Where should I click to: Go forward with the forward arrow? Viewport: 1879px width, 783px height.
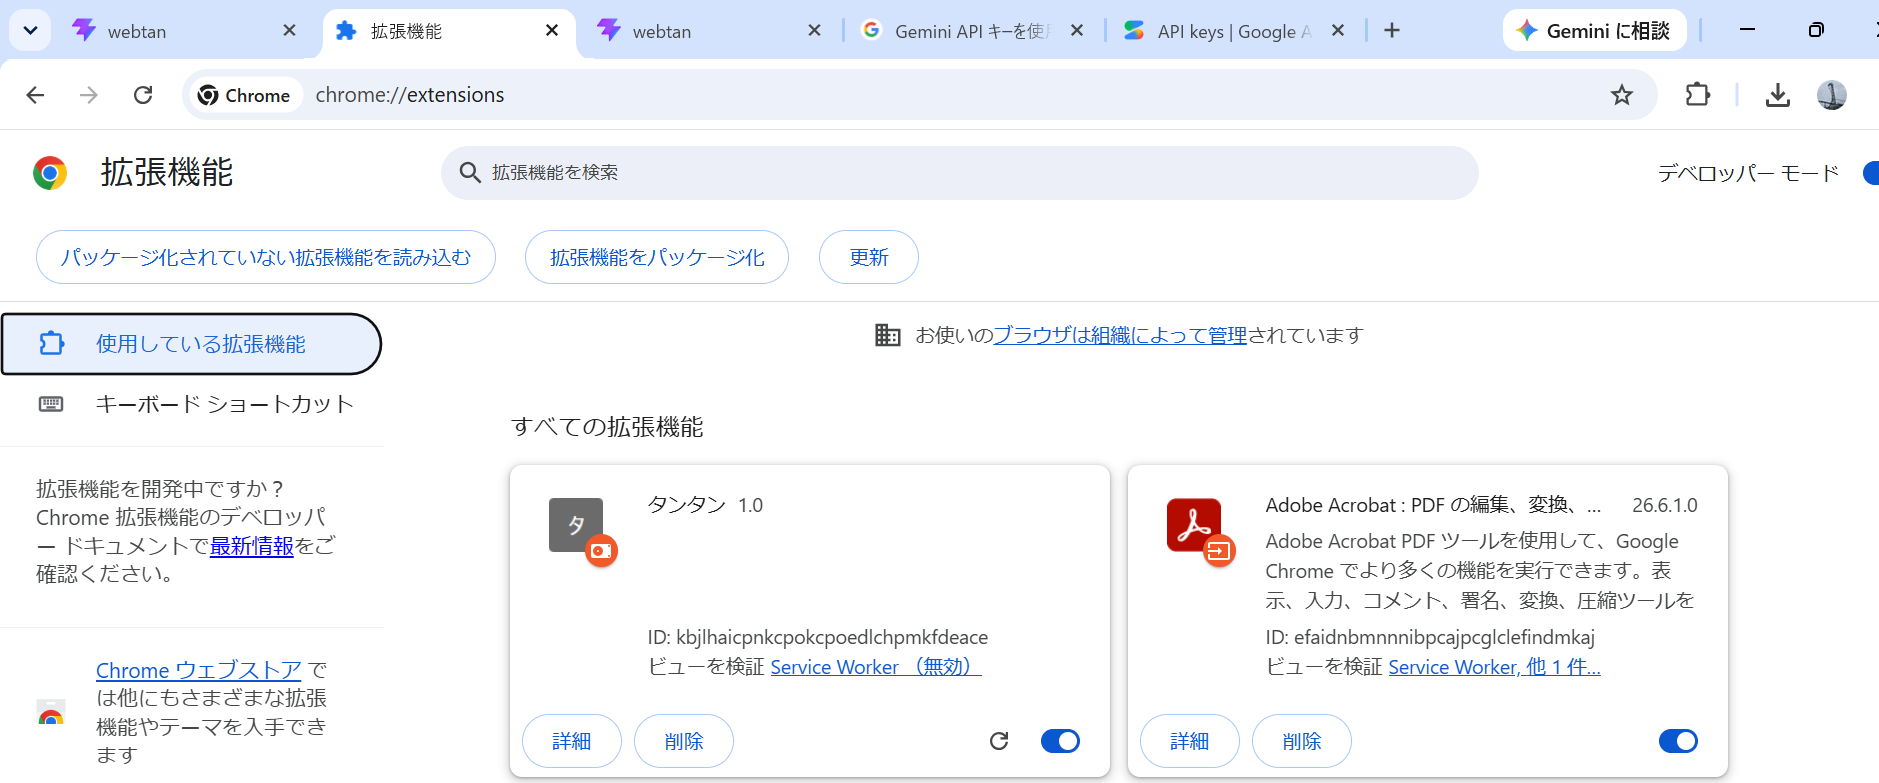point(89,95)
